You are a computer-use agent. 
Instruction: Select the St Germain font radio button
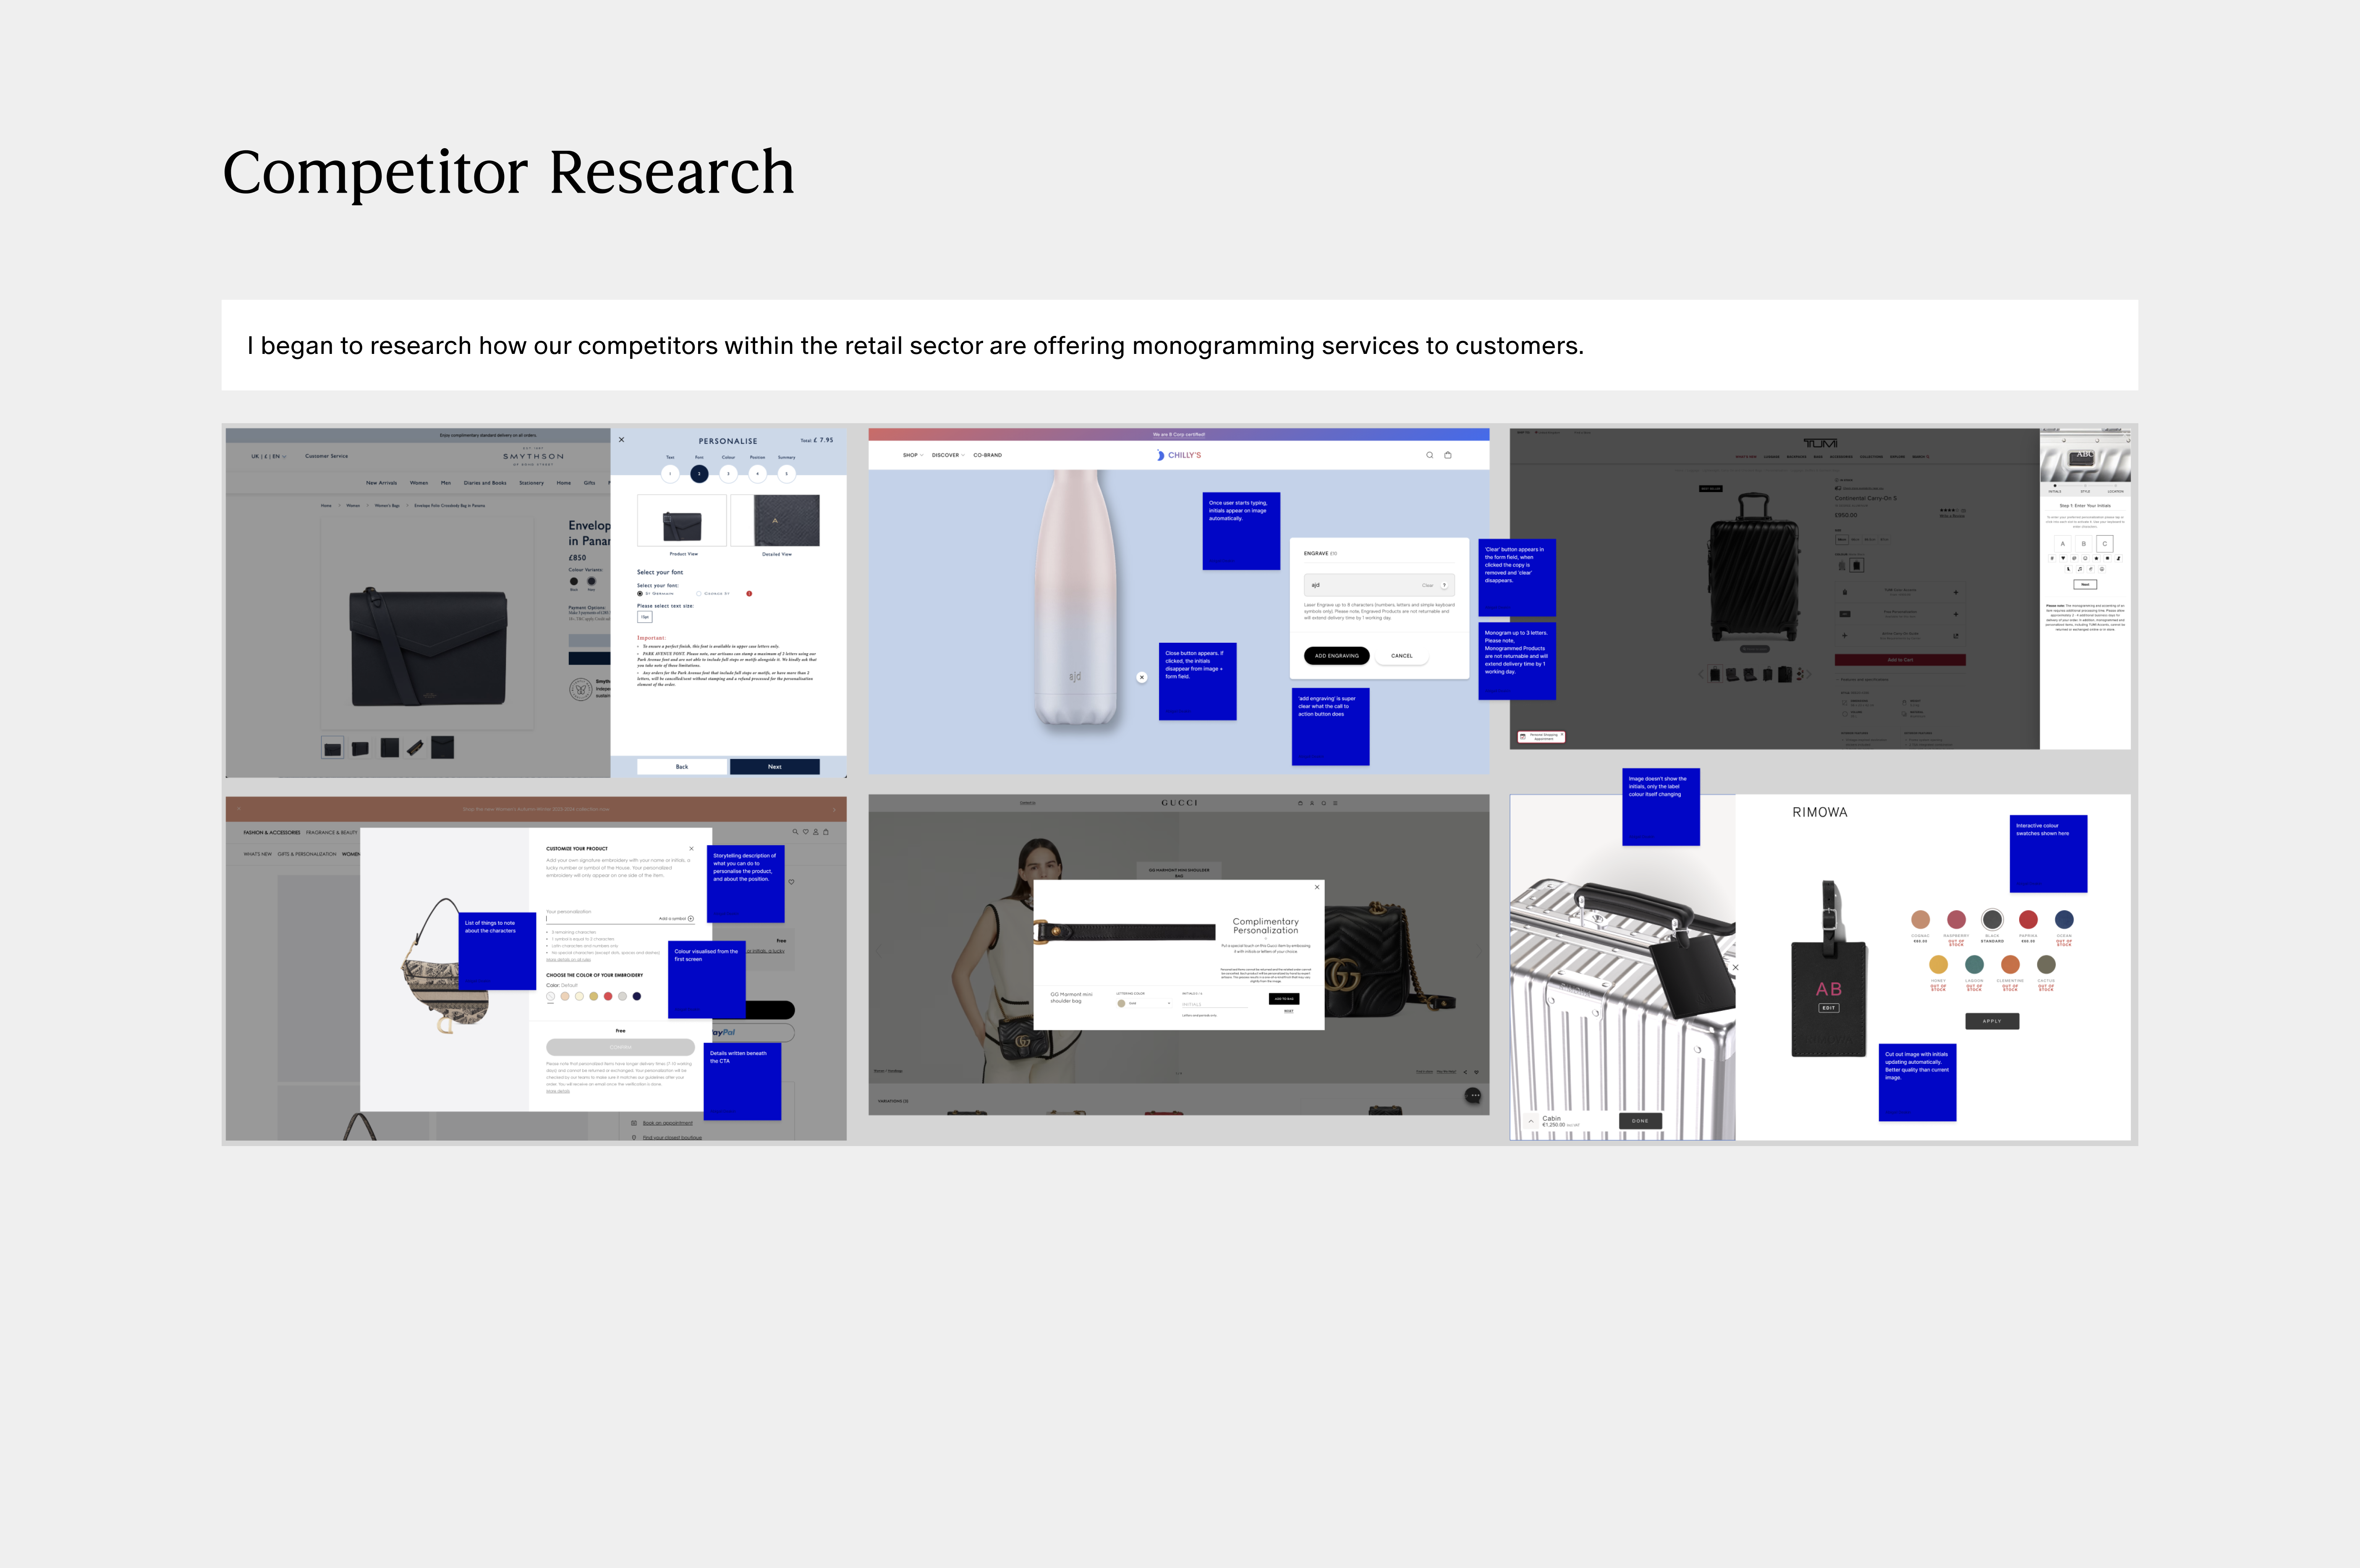coord(640,594)
